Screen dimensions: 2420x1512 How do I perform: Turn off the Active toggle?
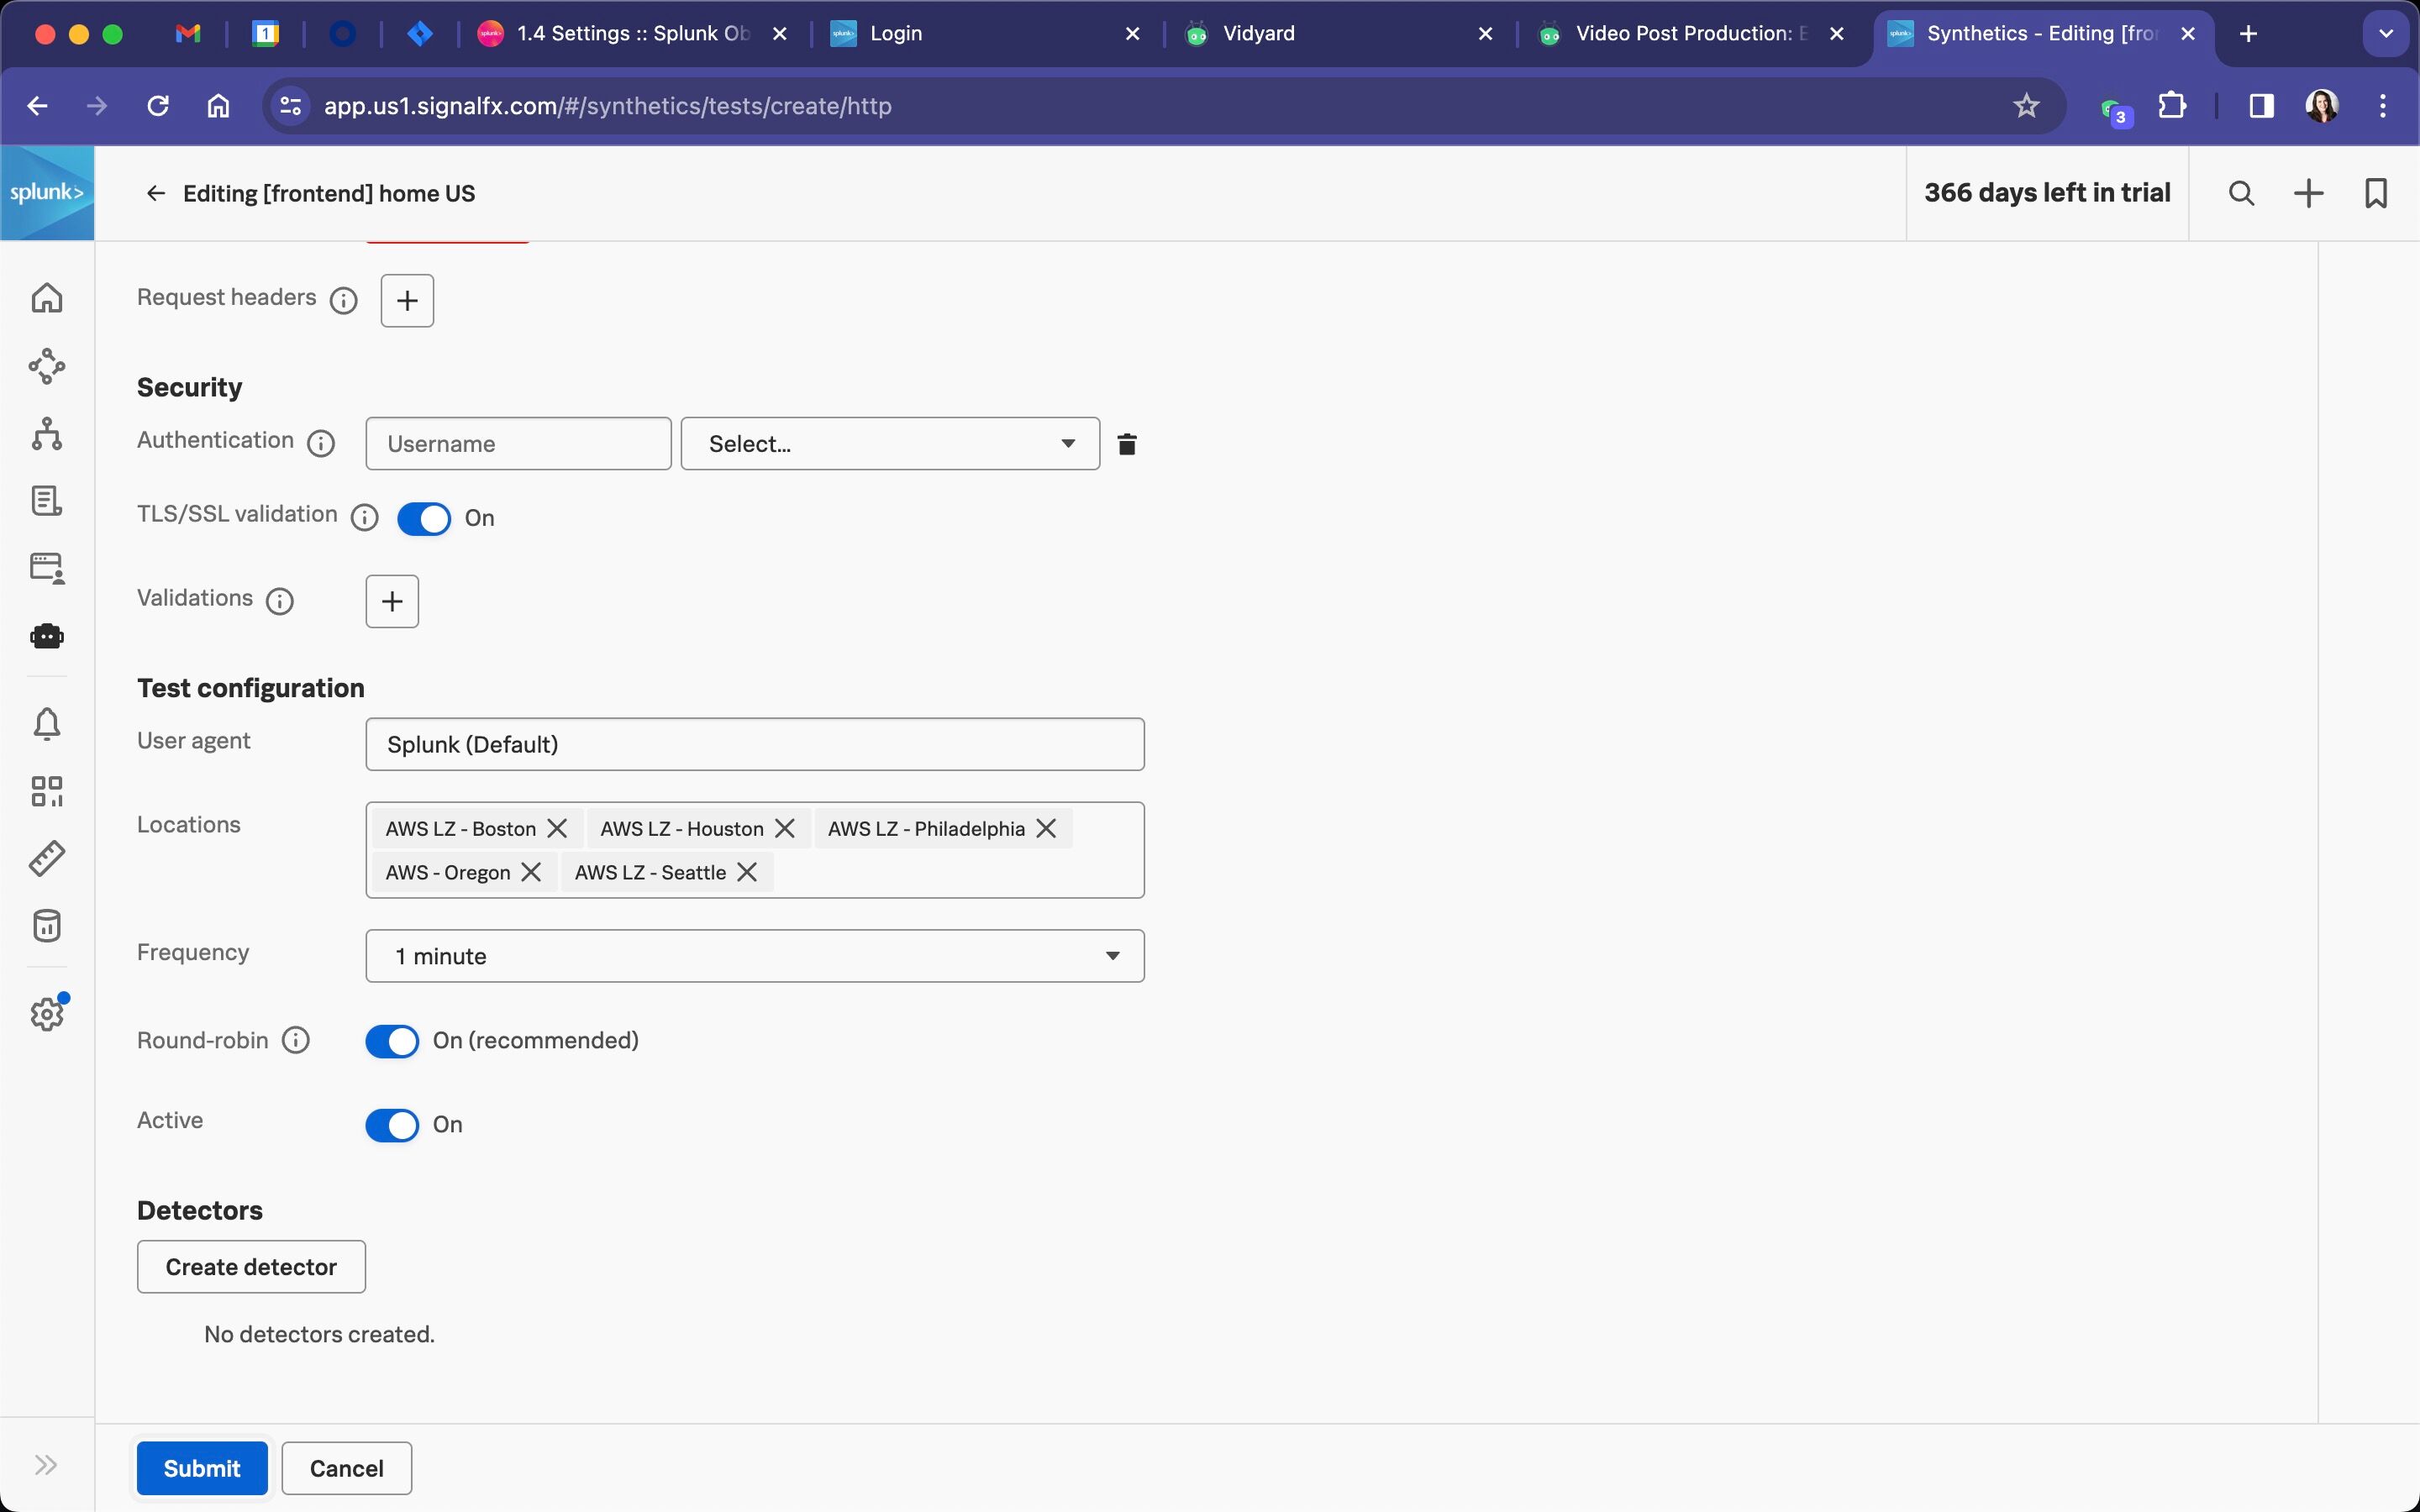[x=392, y=1125]
